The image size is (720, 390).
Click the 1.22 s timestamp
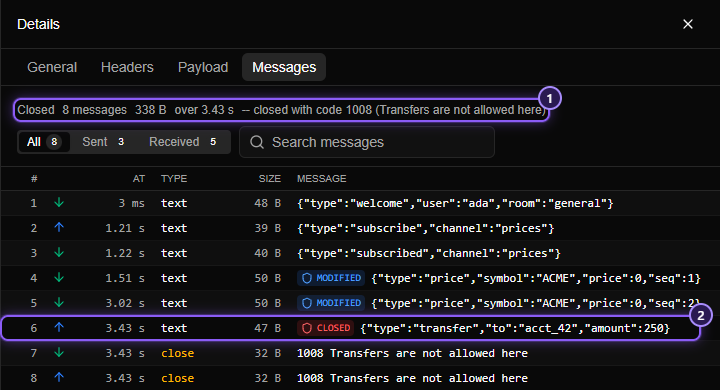click(x=125, y=253)
